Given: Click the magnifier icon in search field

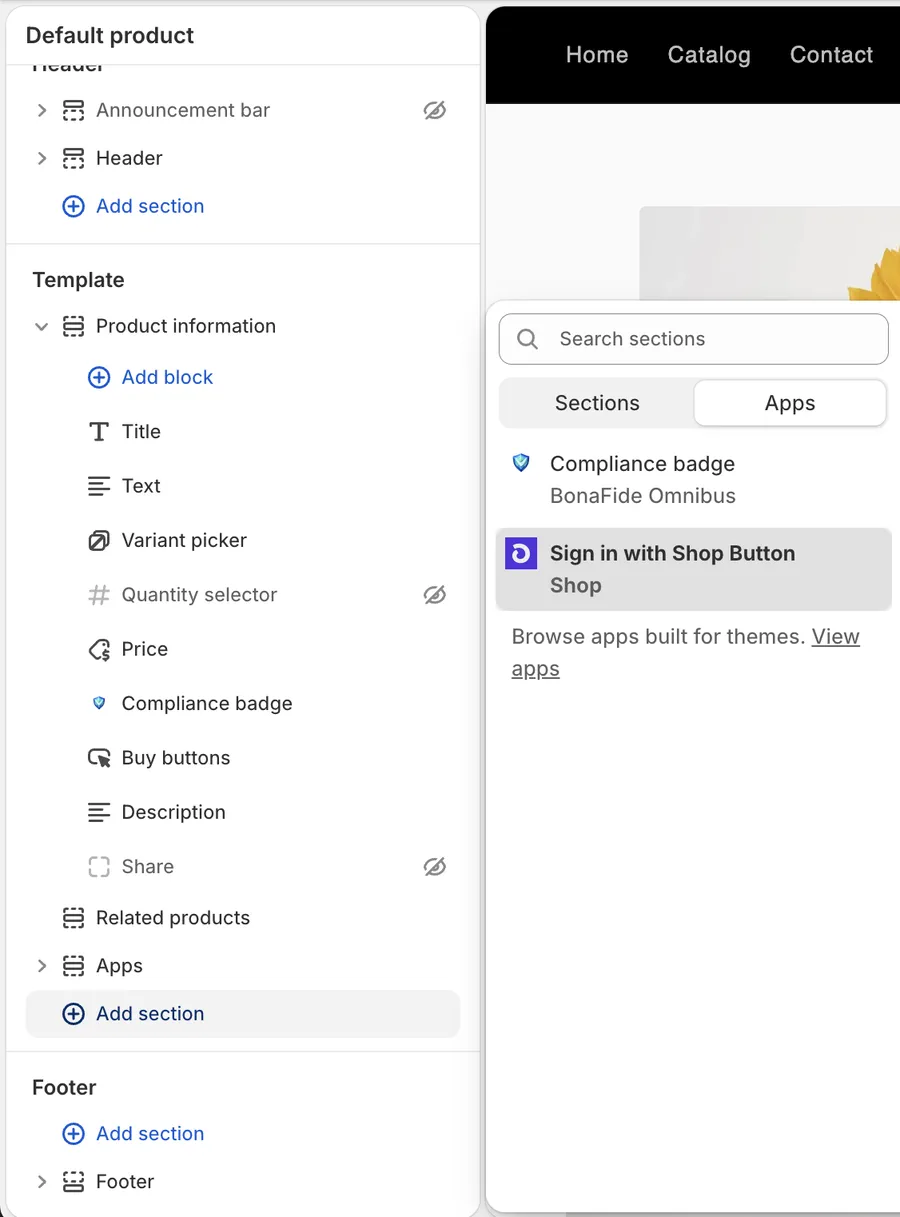Looking at the screenshot, I should click(528, 339).
